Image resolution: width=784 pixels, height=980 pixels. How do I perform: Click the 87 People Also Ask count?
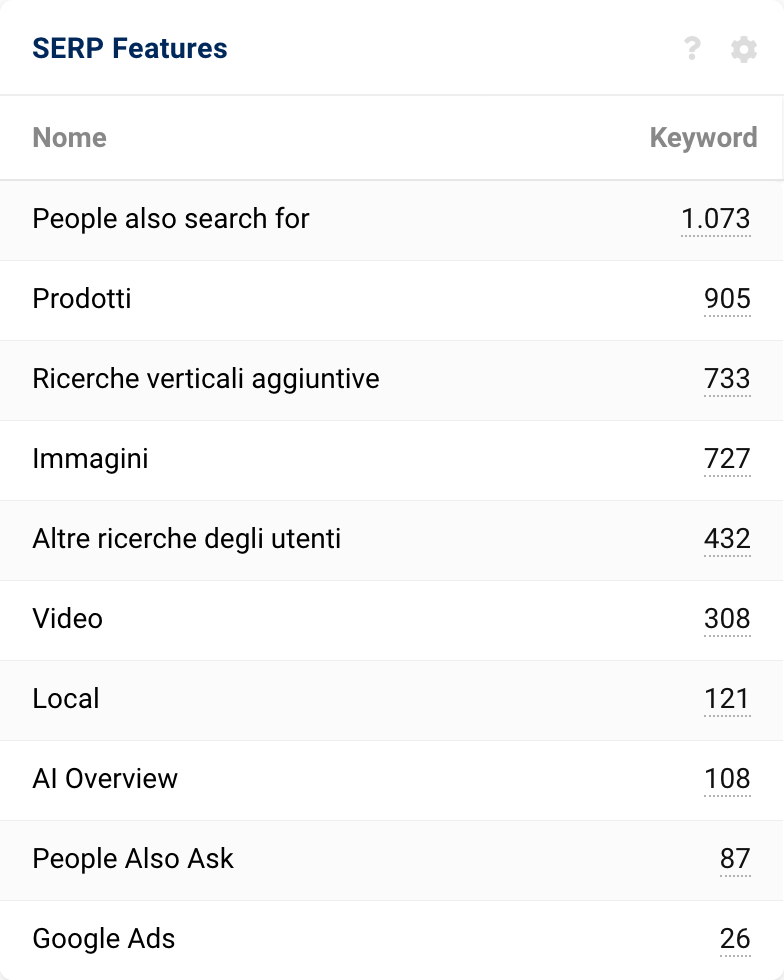pos(735,859)
